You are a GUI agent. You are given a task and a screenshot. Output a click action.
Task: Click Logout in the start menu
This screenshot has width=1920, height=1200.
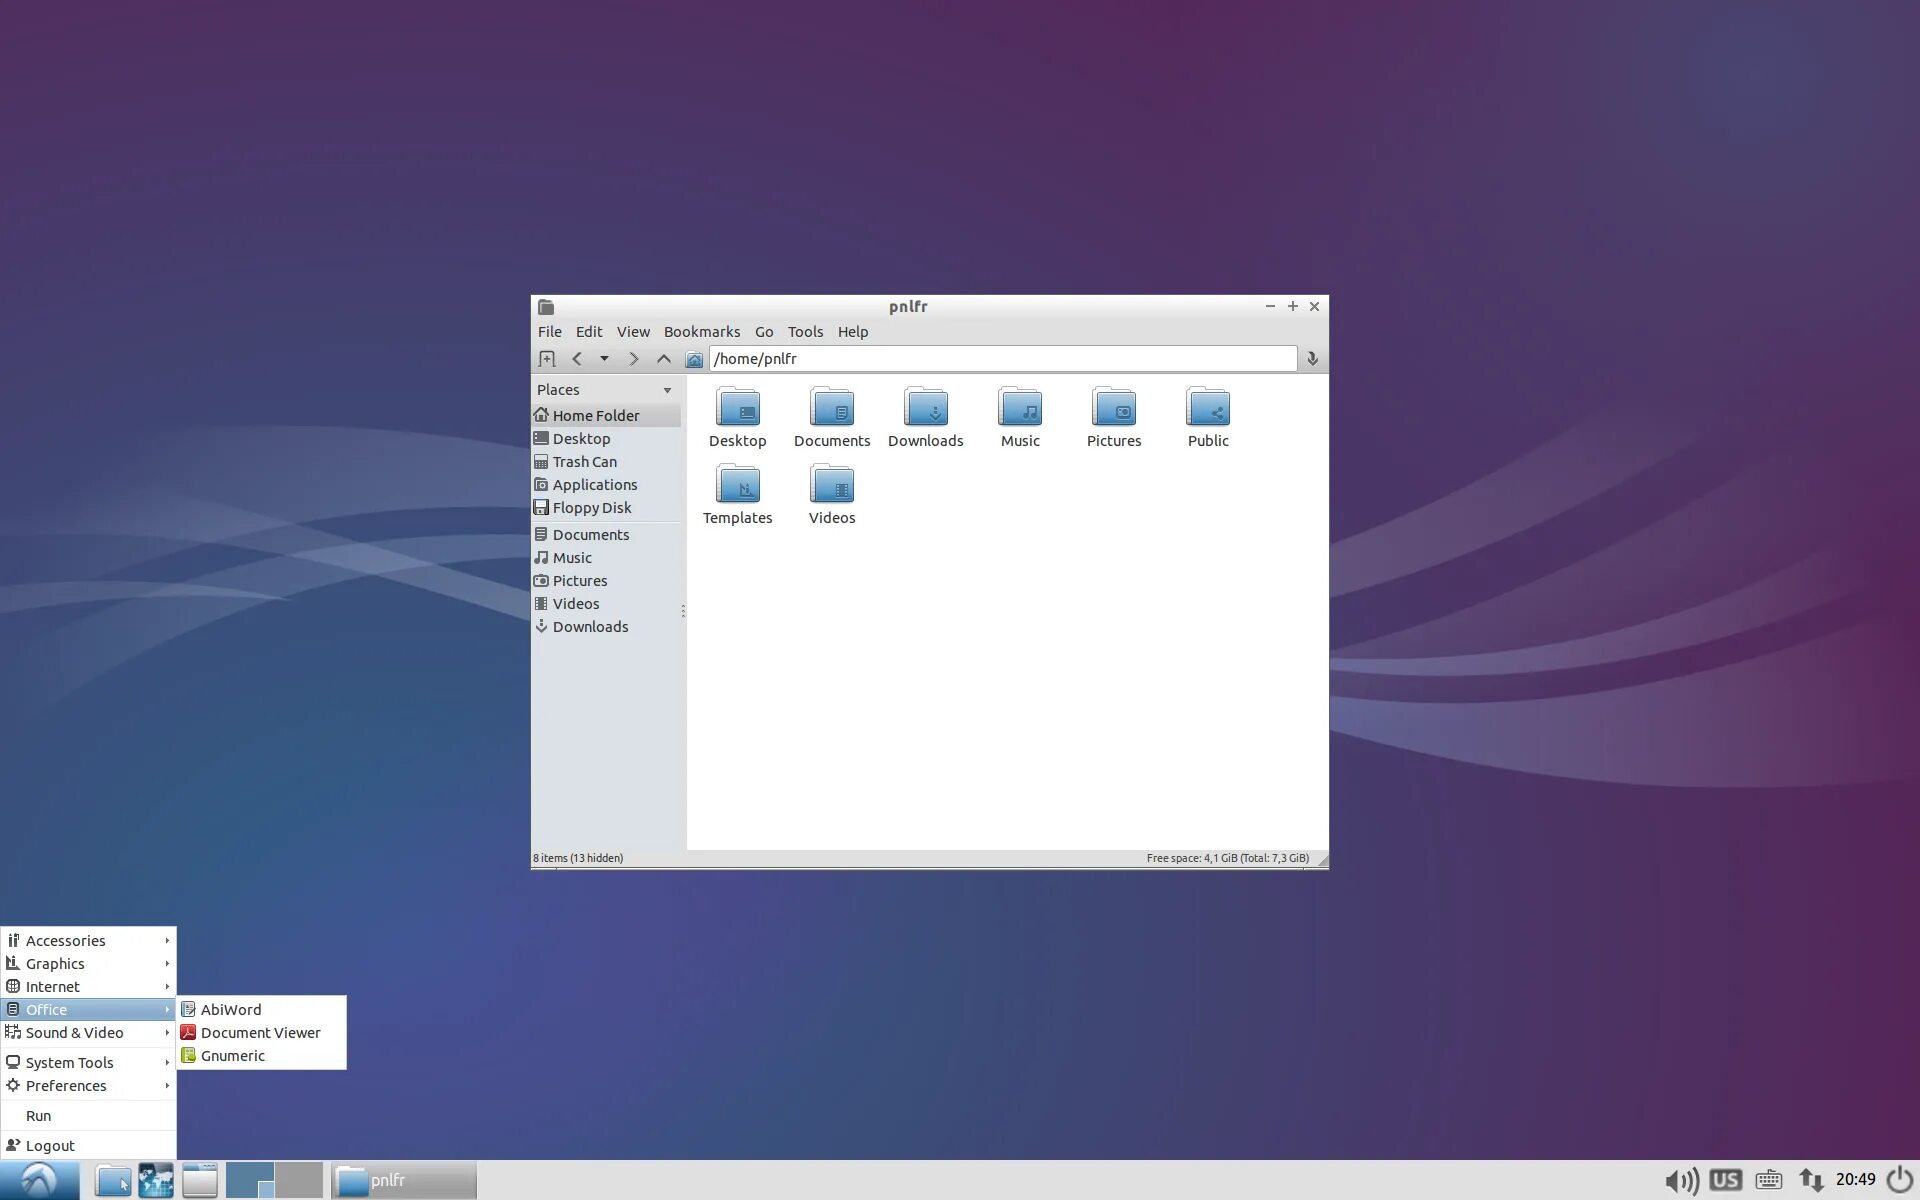50,1146
